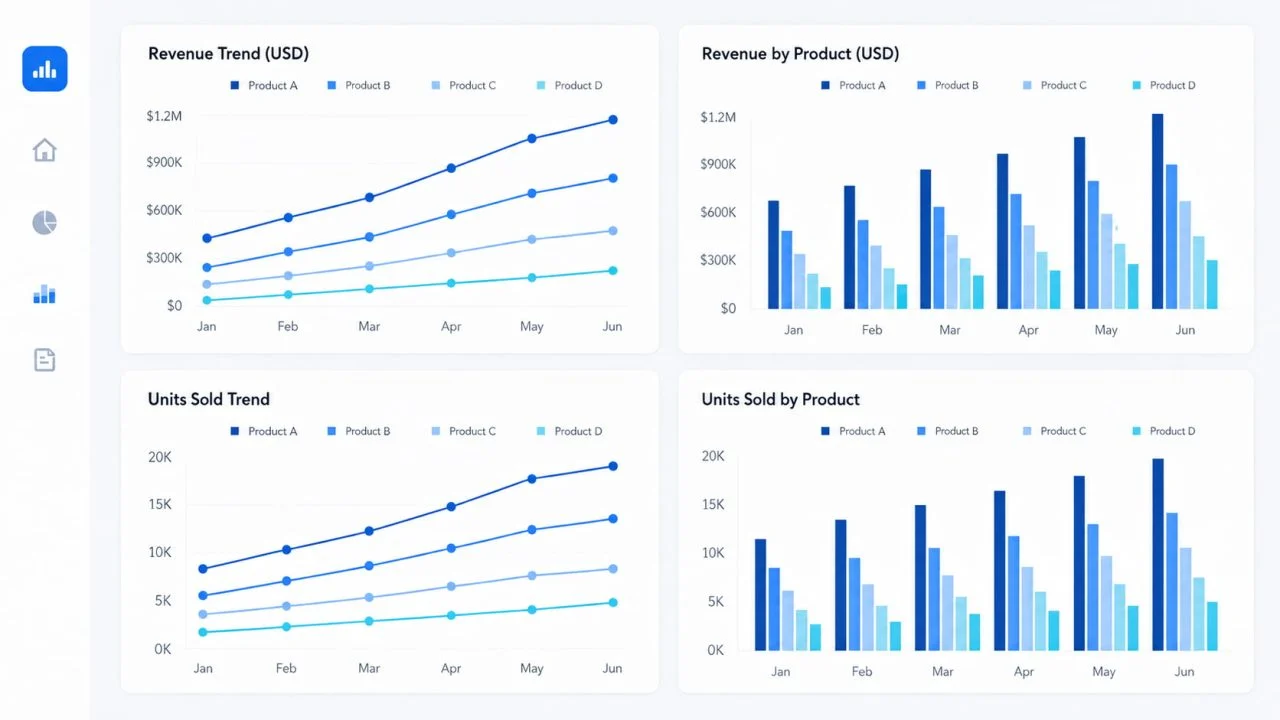This screenshot has width=1280, height=720.
Task: Click Product D swatch in Revenue by Product legend
Action: pyautogui.click(x=1136, y=86)
